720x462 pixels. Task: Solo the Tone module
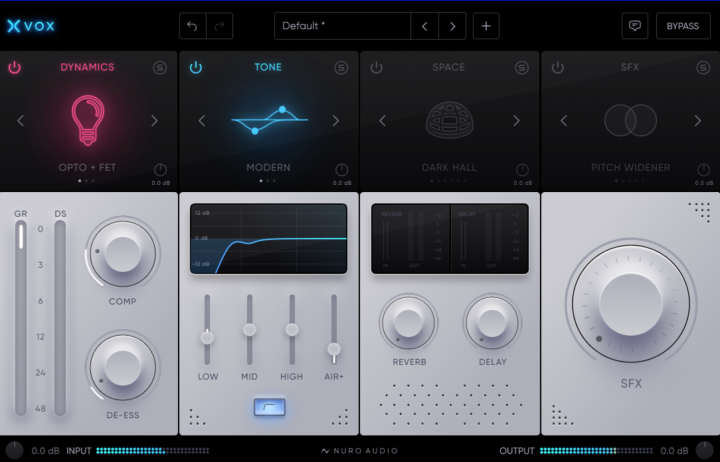pos(341,68)
